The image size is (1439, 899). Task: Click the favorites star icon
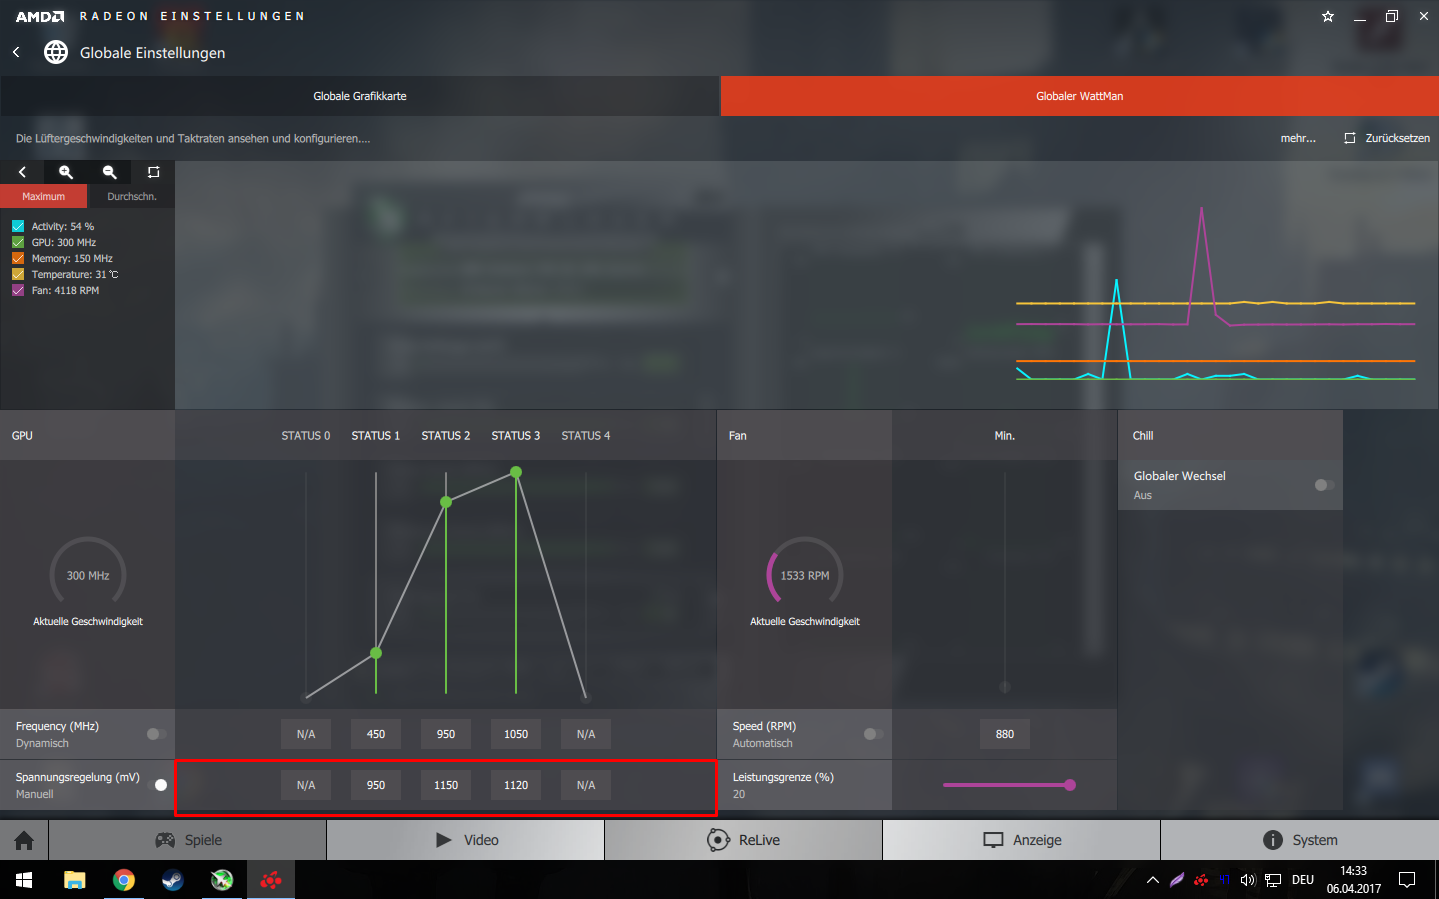(1328, 16)
